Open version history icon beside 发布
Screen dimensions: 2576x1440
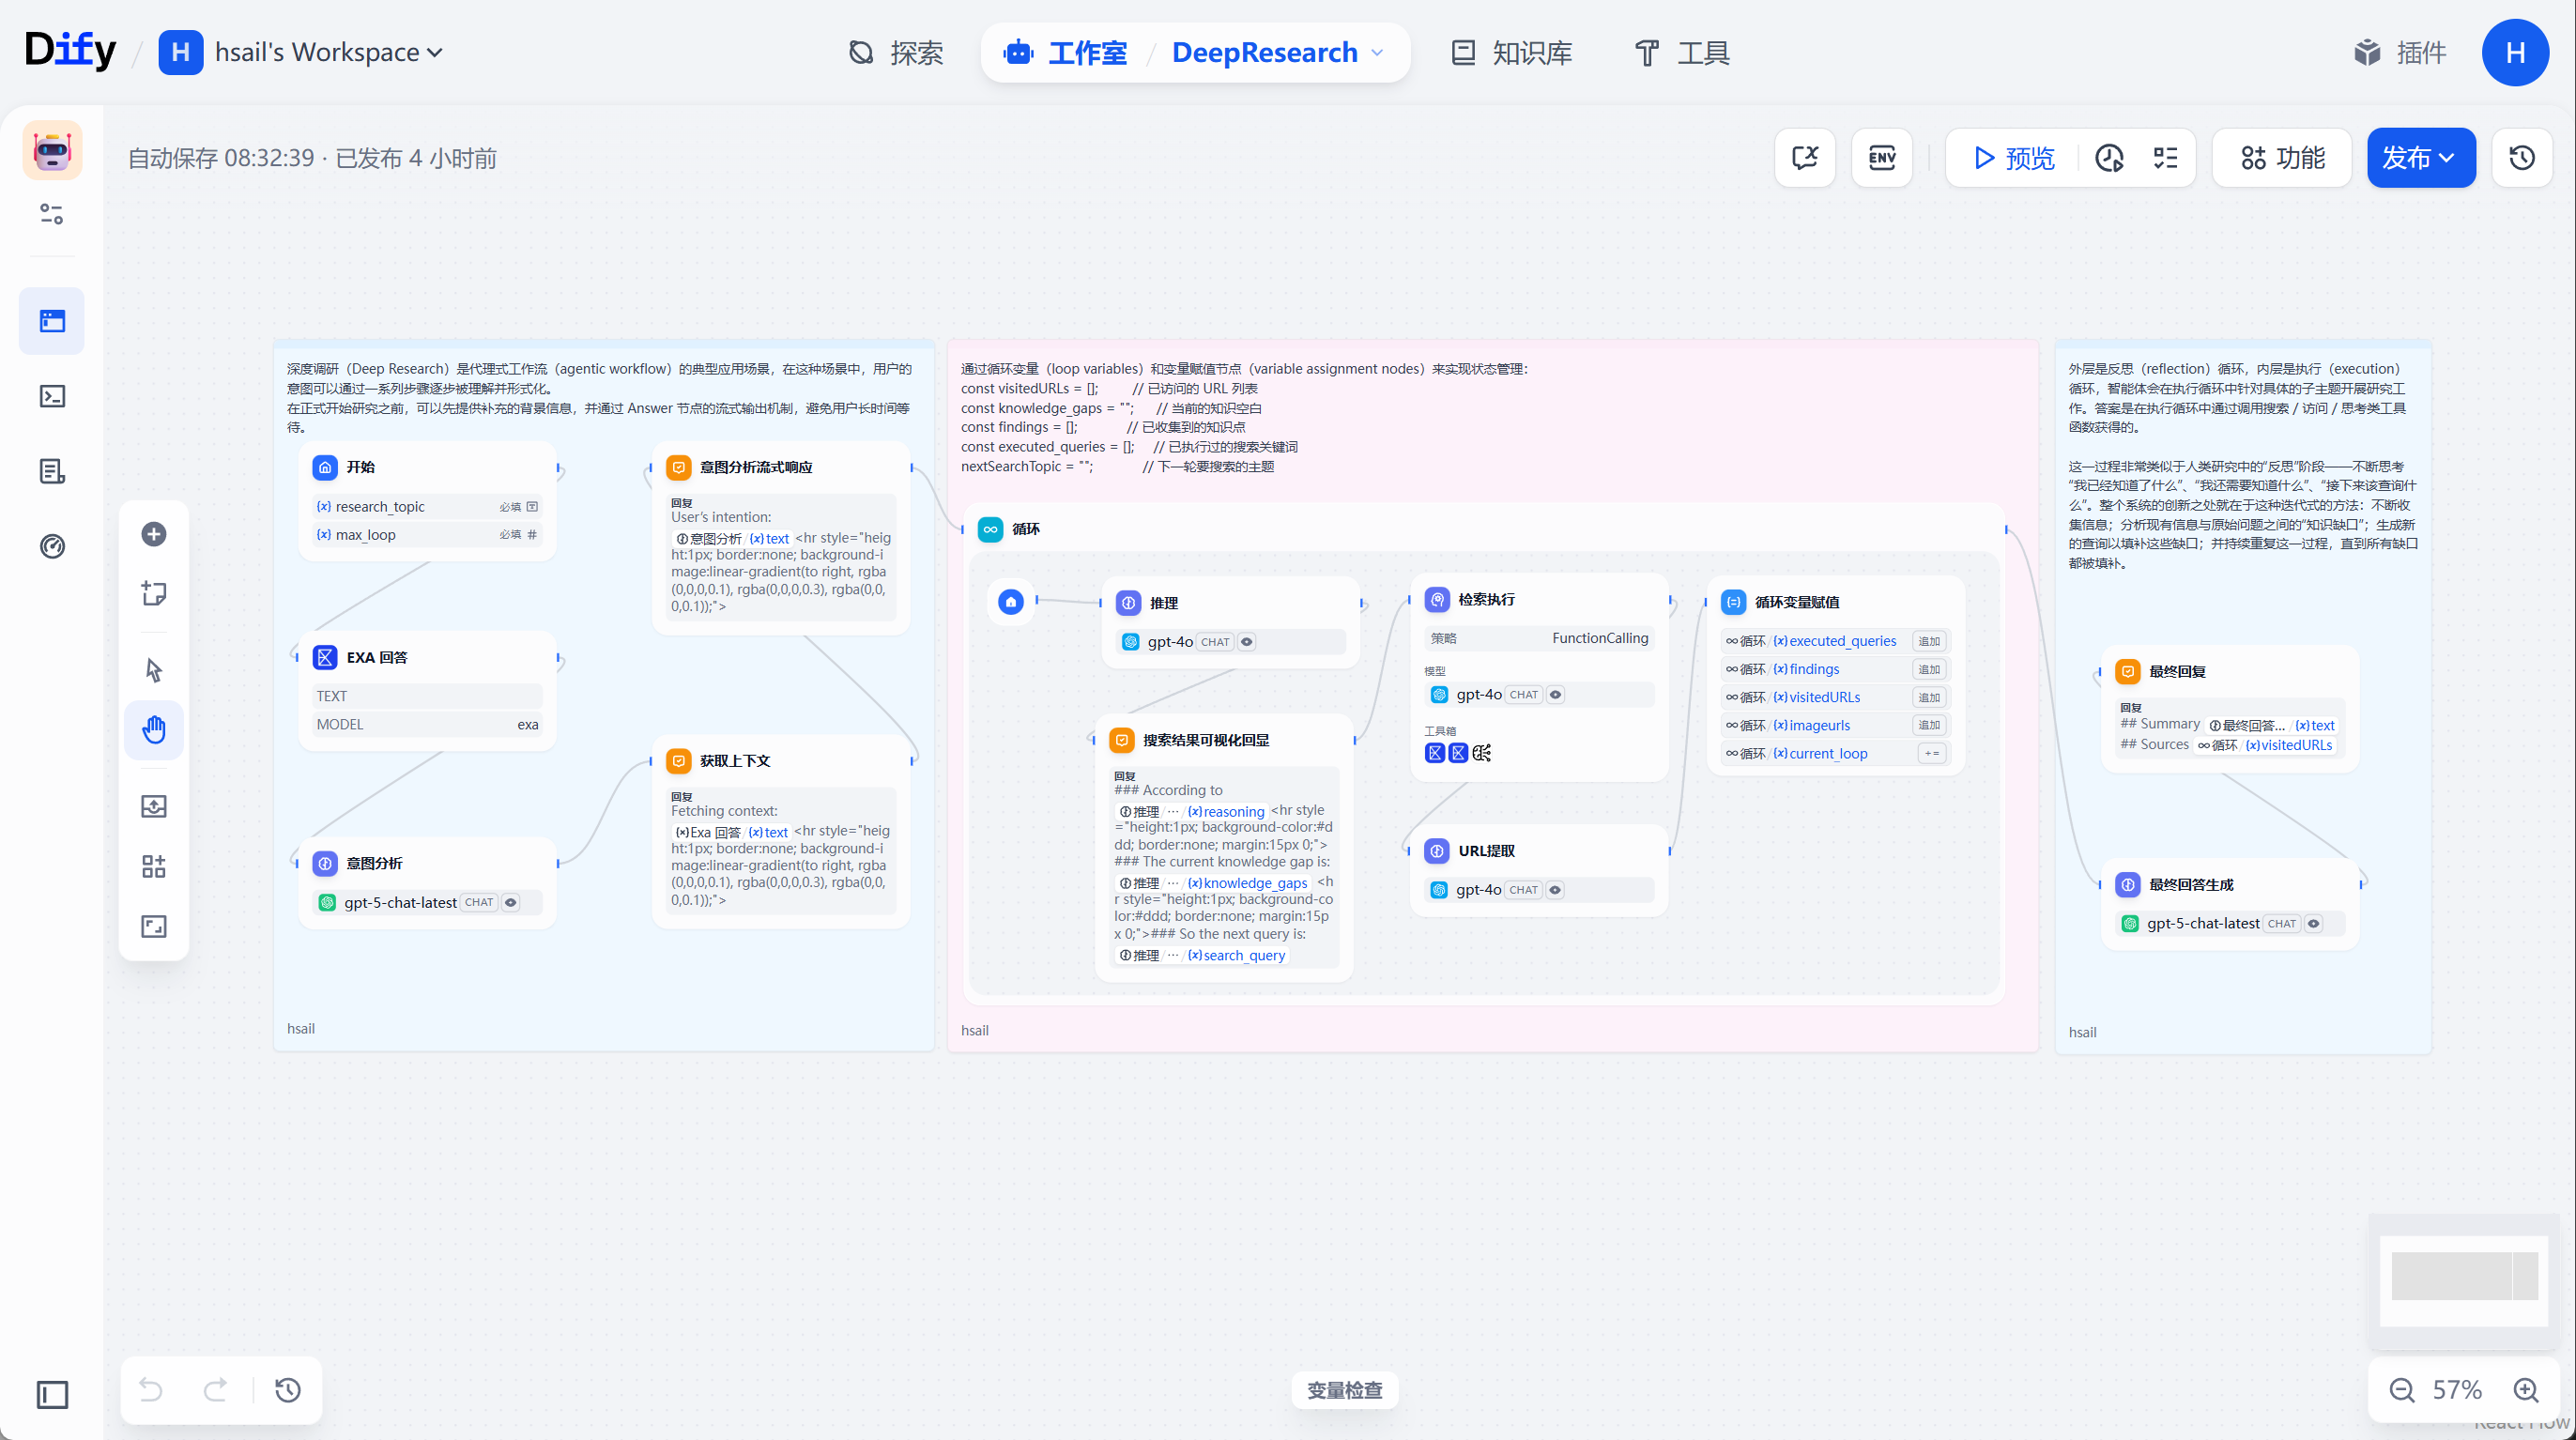pyautogui.click(x=2522, y=158)
